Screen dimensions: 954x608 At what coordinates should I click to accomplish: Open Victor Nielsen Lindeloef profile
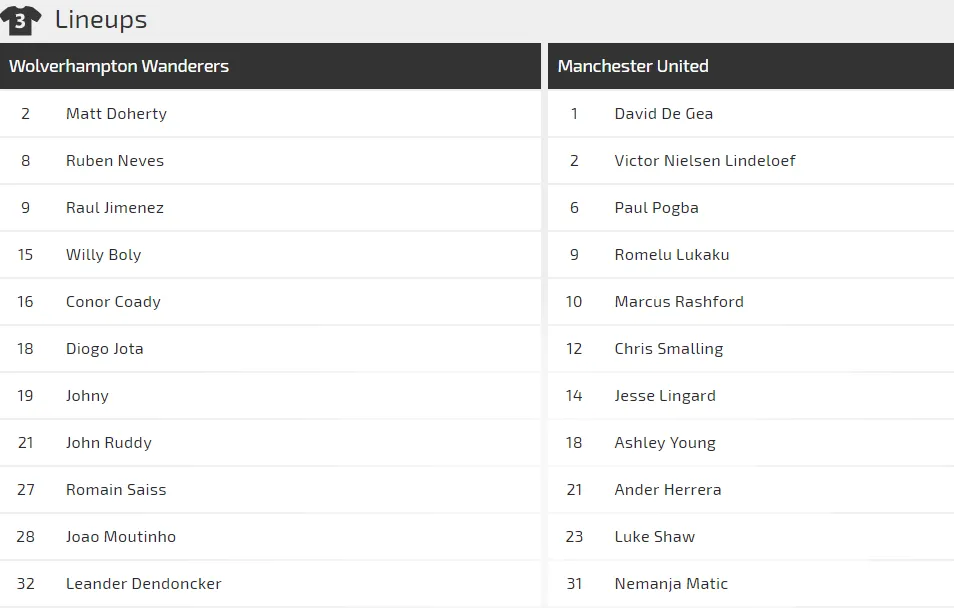(705, 161)
